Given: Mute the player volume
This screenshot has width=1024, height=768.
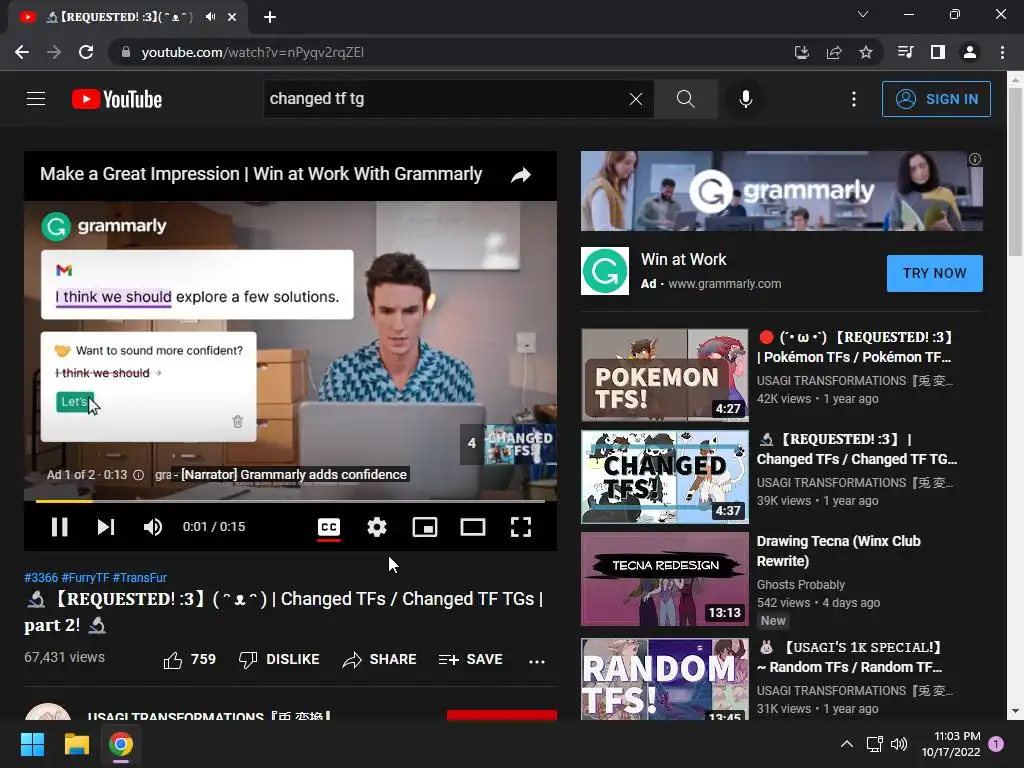Looking at the screenshot, I should 152,527.
